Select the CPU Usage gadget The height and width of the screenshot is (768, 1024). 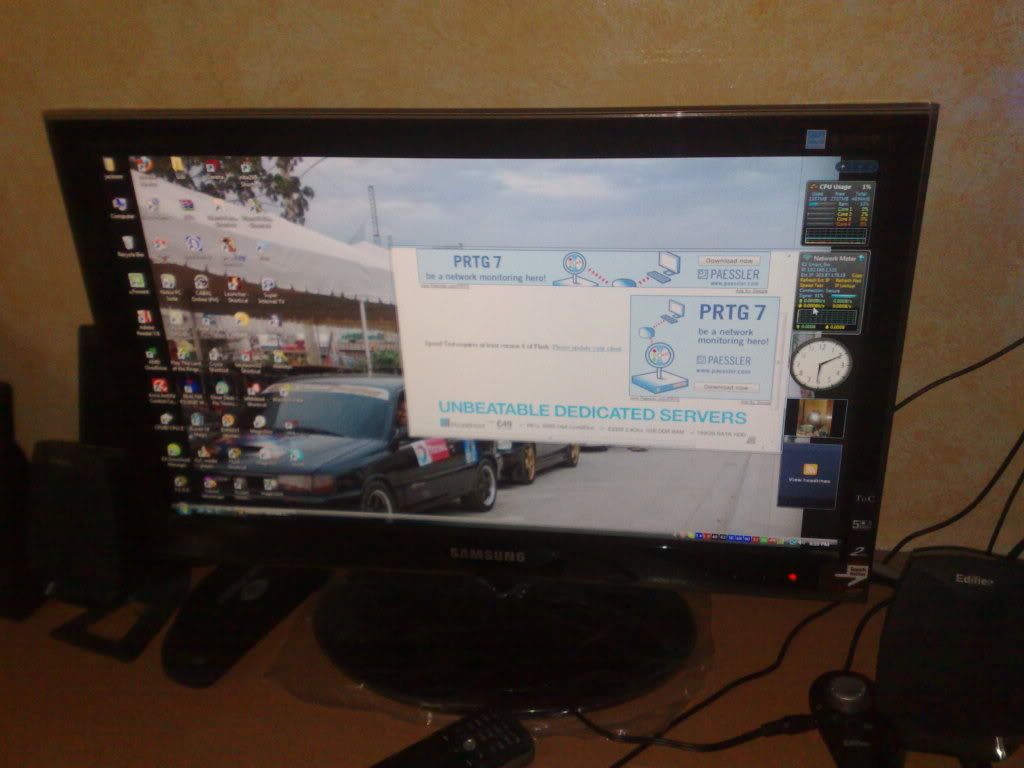[837, 187]
